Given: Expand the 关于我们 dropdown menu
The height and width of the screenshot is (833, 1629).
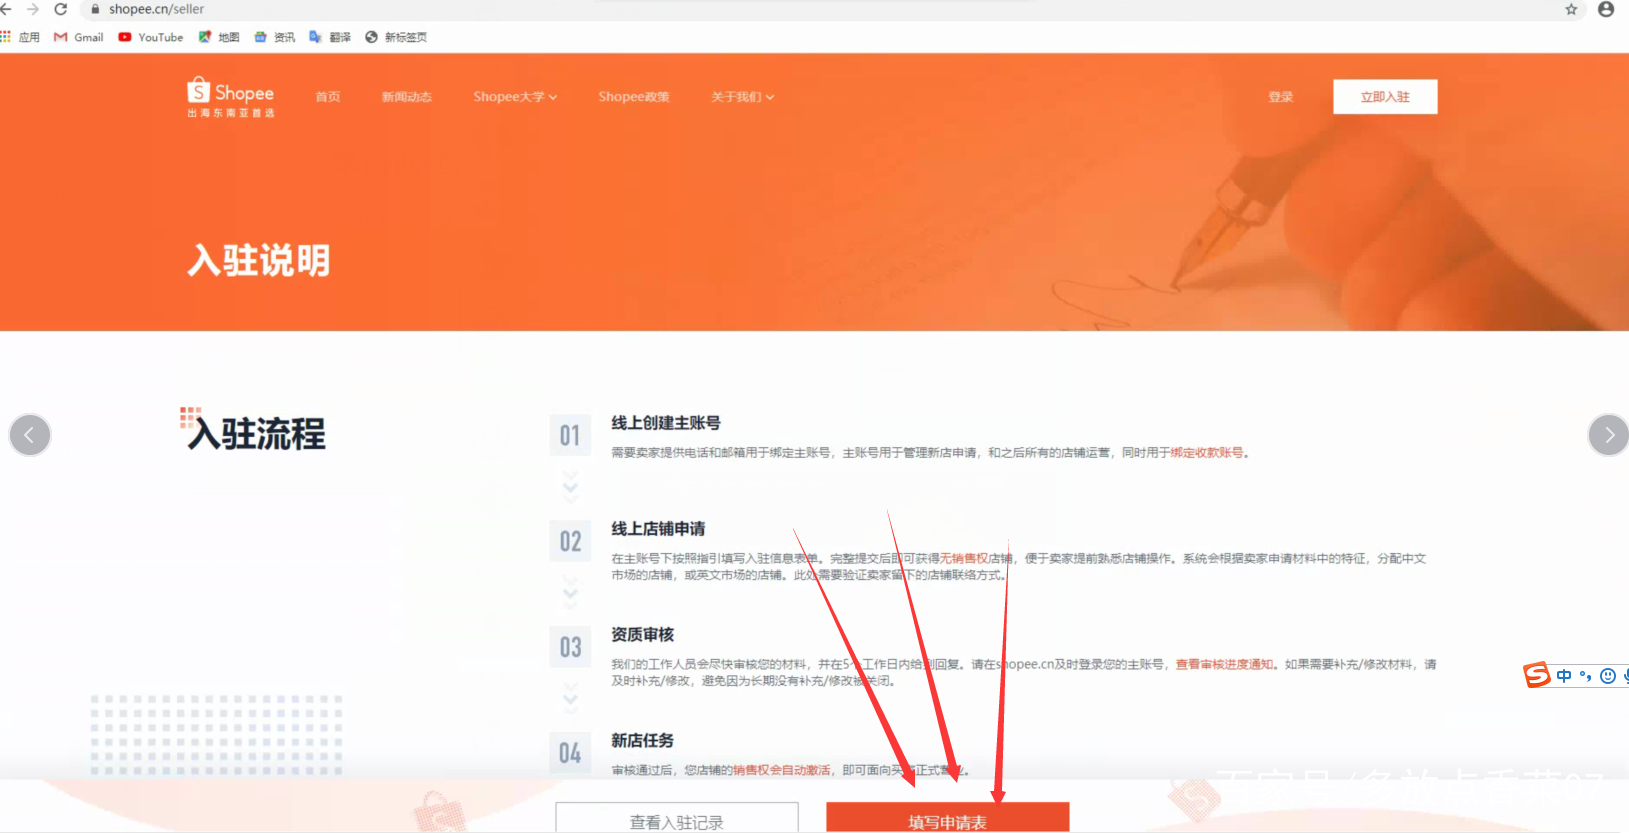Looking at the screenshot, I should pyautogui.click(x=743, y=97).
